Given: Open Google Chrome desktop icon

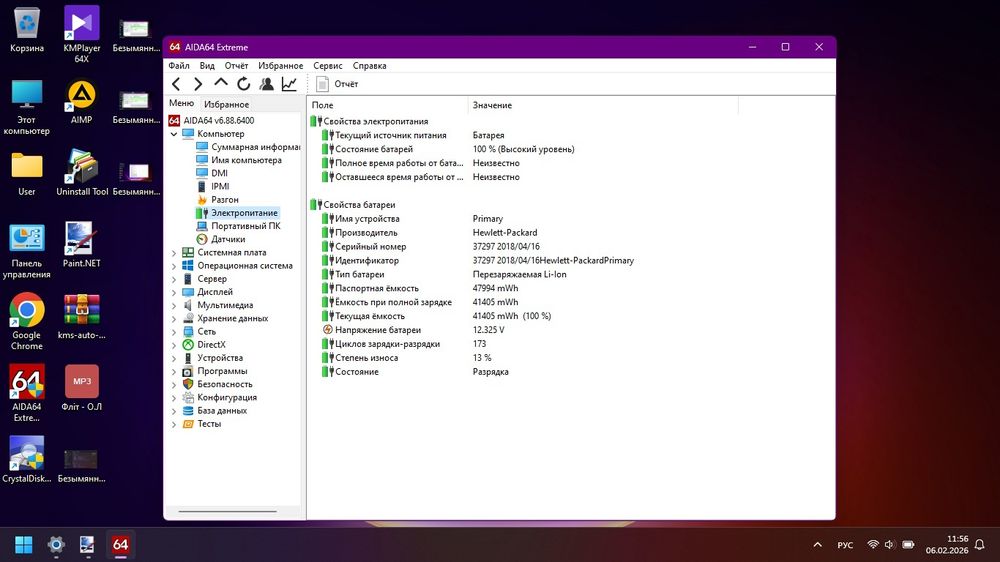Looking at the screenshot, I should pos(27,322).
